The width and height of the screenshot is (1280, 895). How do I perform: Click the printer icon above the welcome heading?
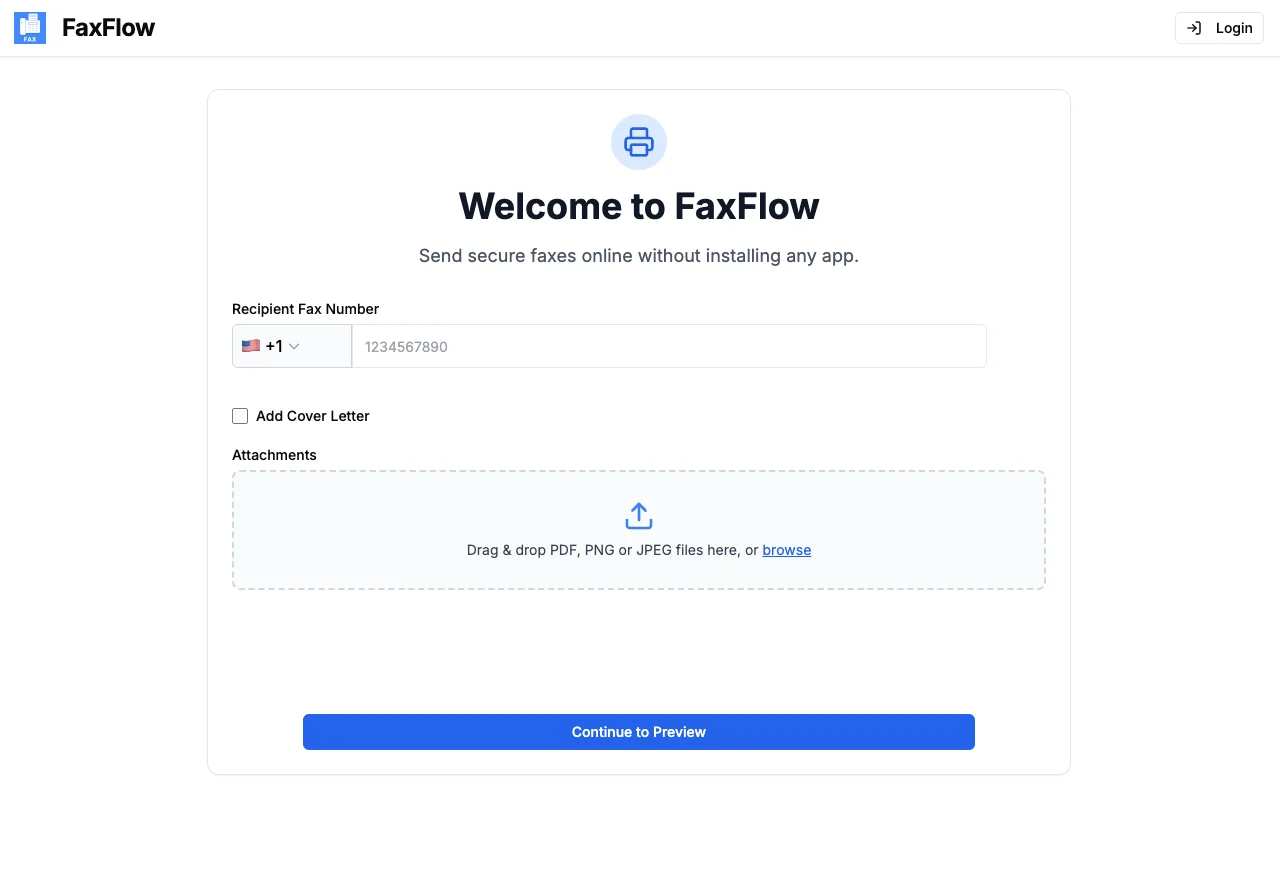pos(638,142)
